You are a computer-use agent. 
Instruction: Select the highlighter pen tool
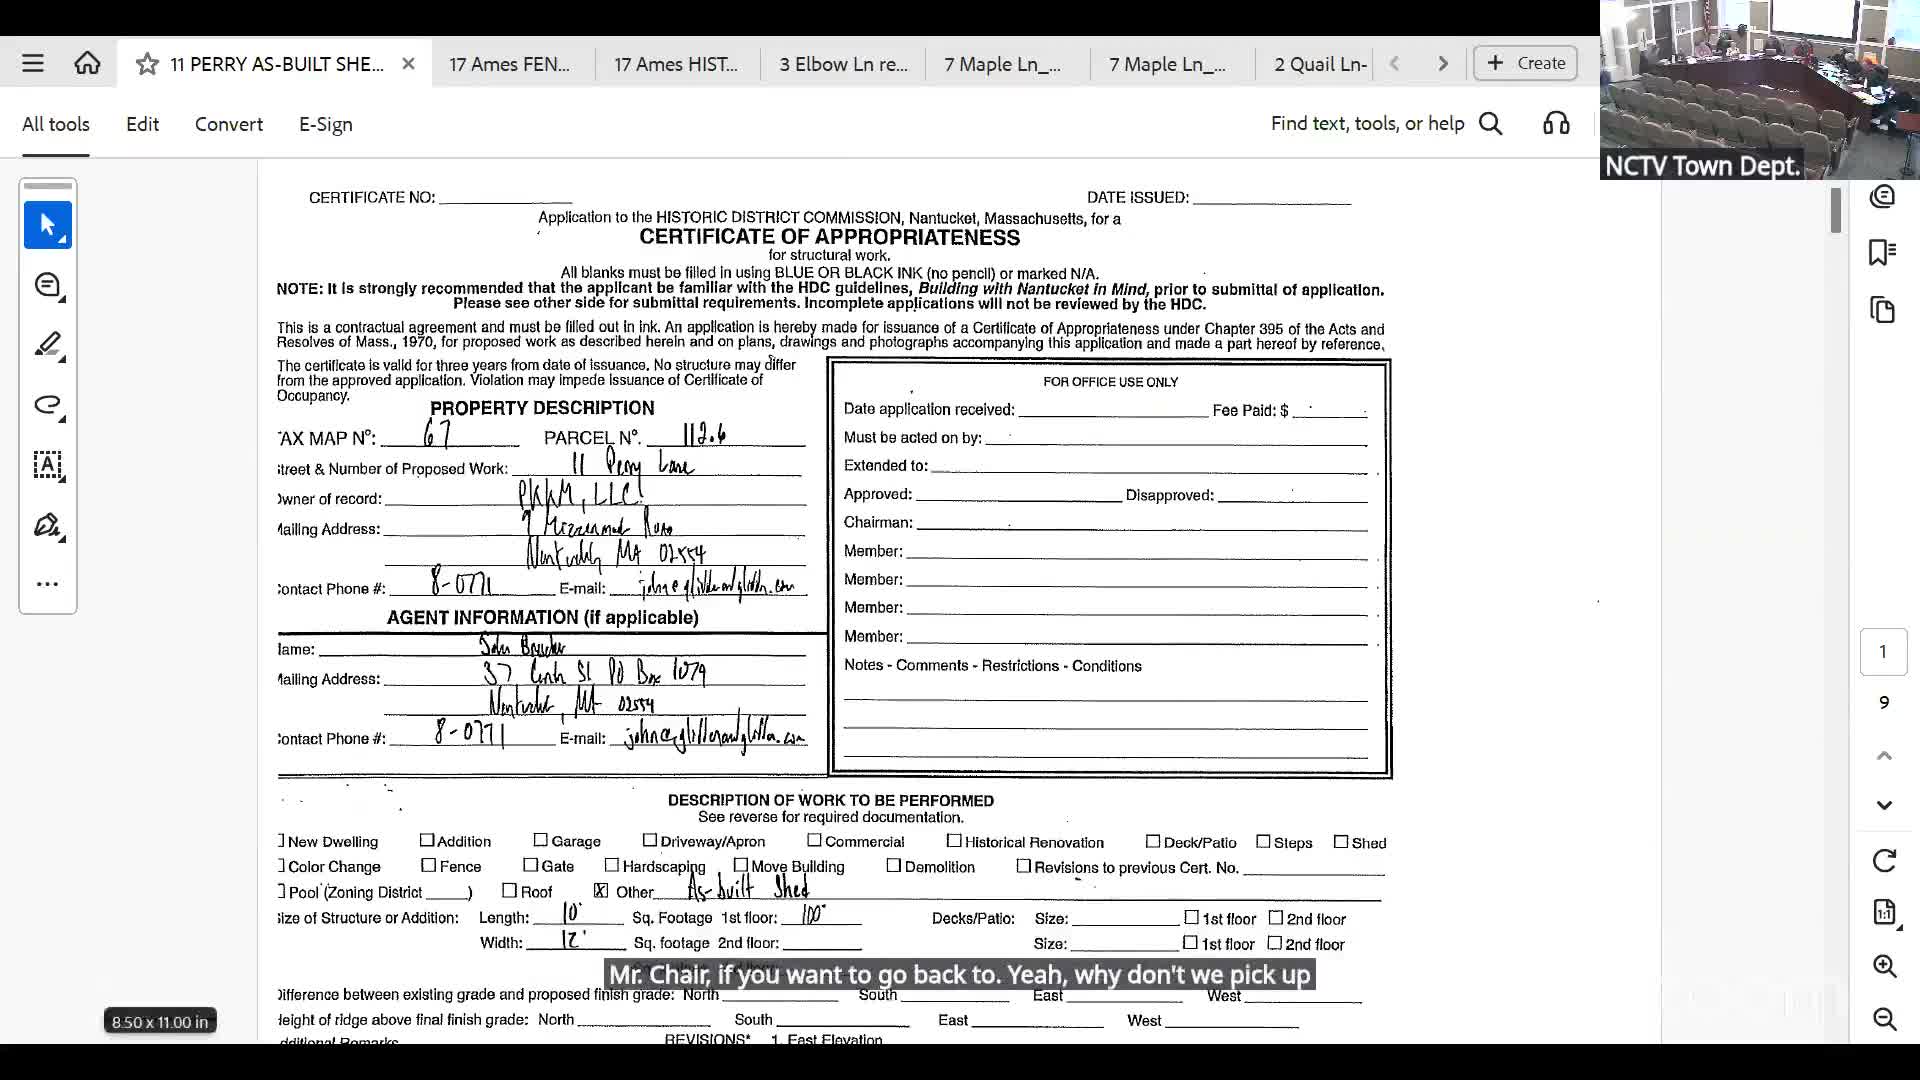[47, 345]
